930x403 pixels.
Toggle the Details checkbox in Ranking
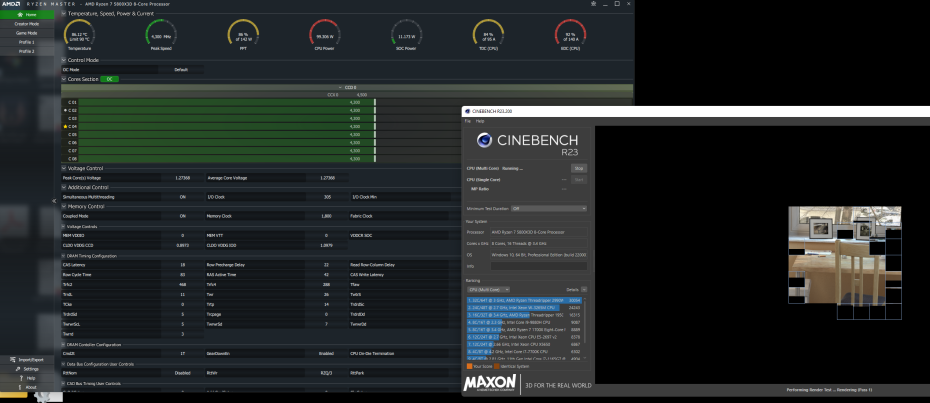tap(584, 289)
